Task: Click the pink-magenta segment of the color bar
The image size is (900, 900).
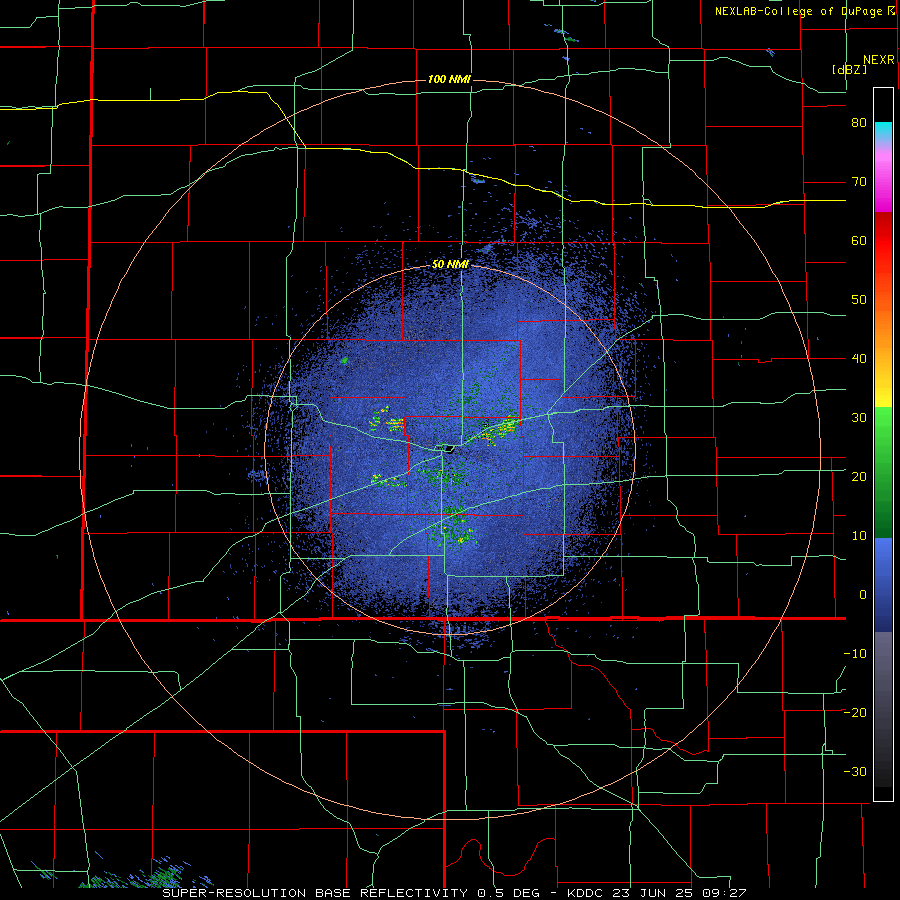Action: pyautogui.click(x=883, y=178)
